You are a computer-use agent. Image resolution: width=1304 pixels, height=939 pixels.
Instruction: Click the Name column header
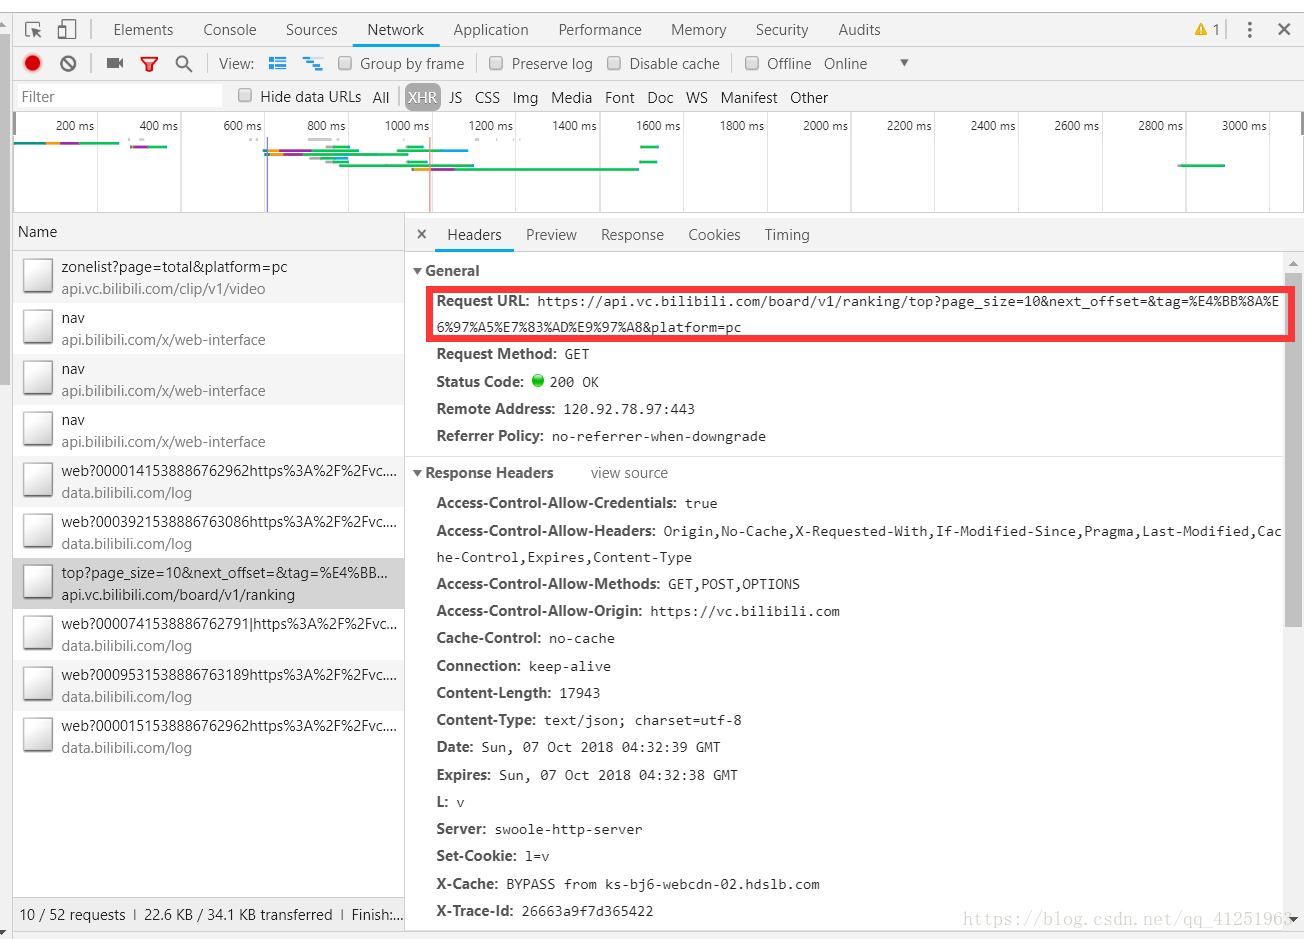pyautogui.click(x=208, y=232)
